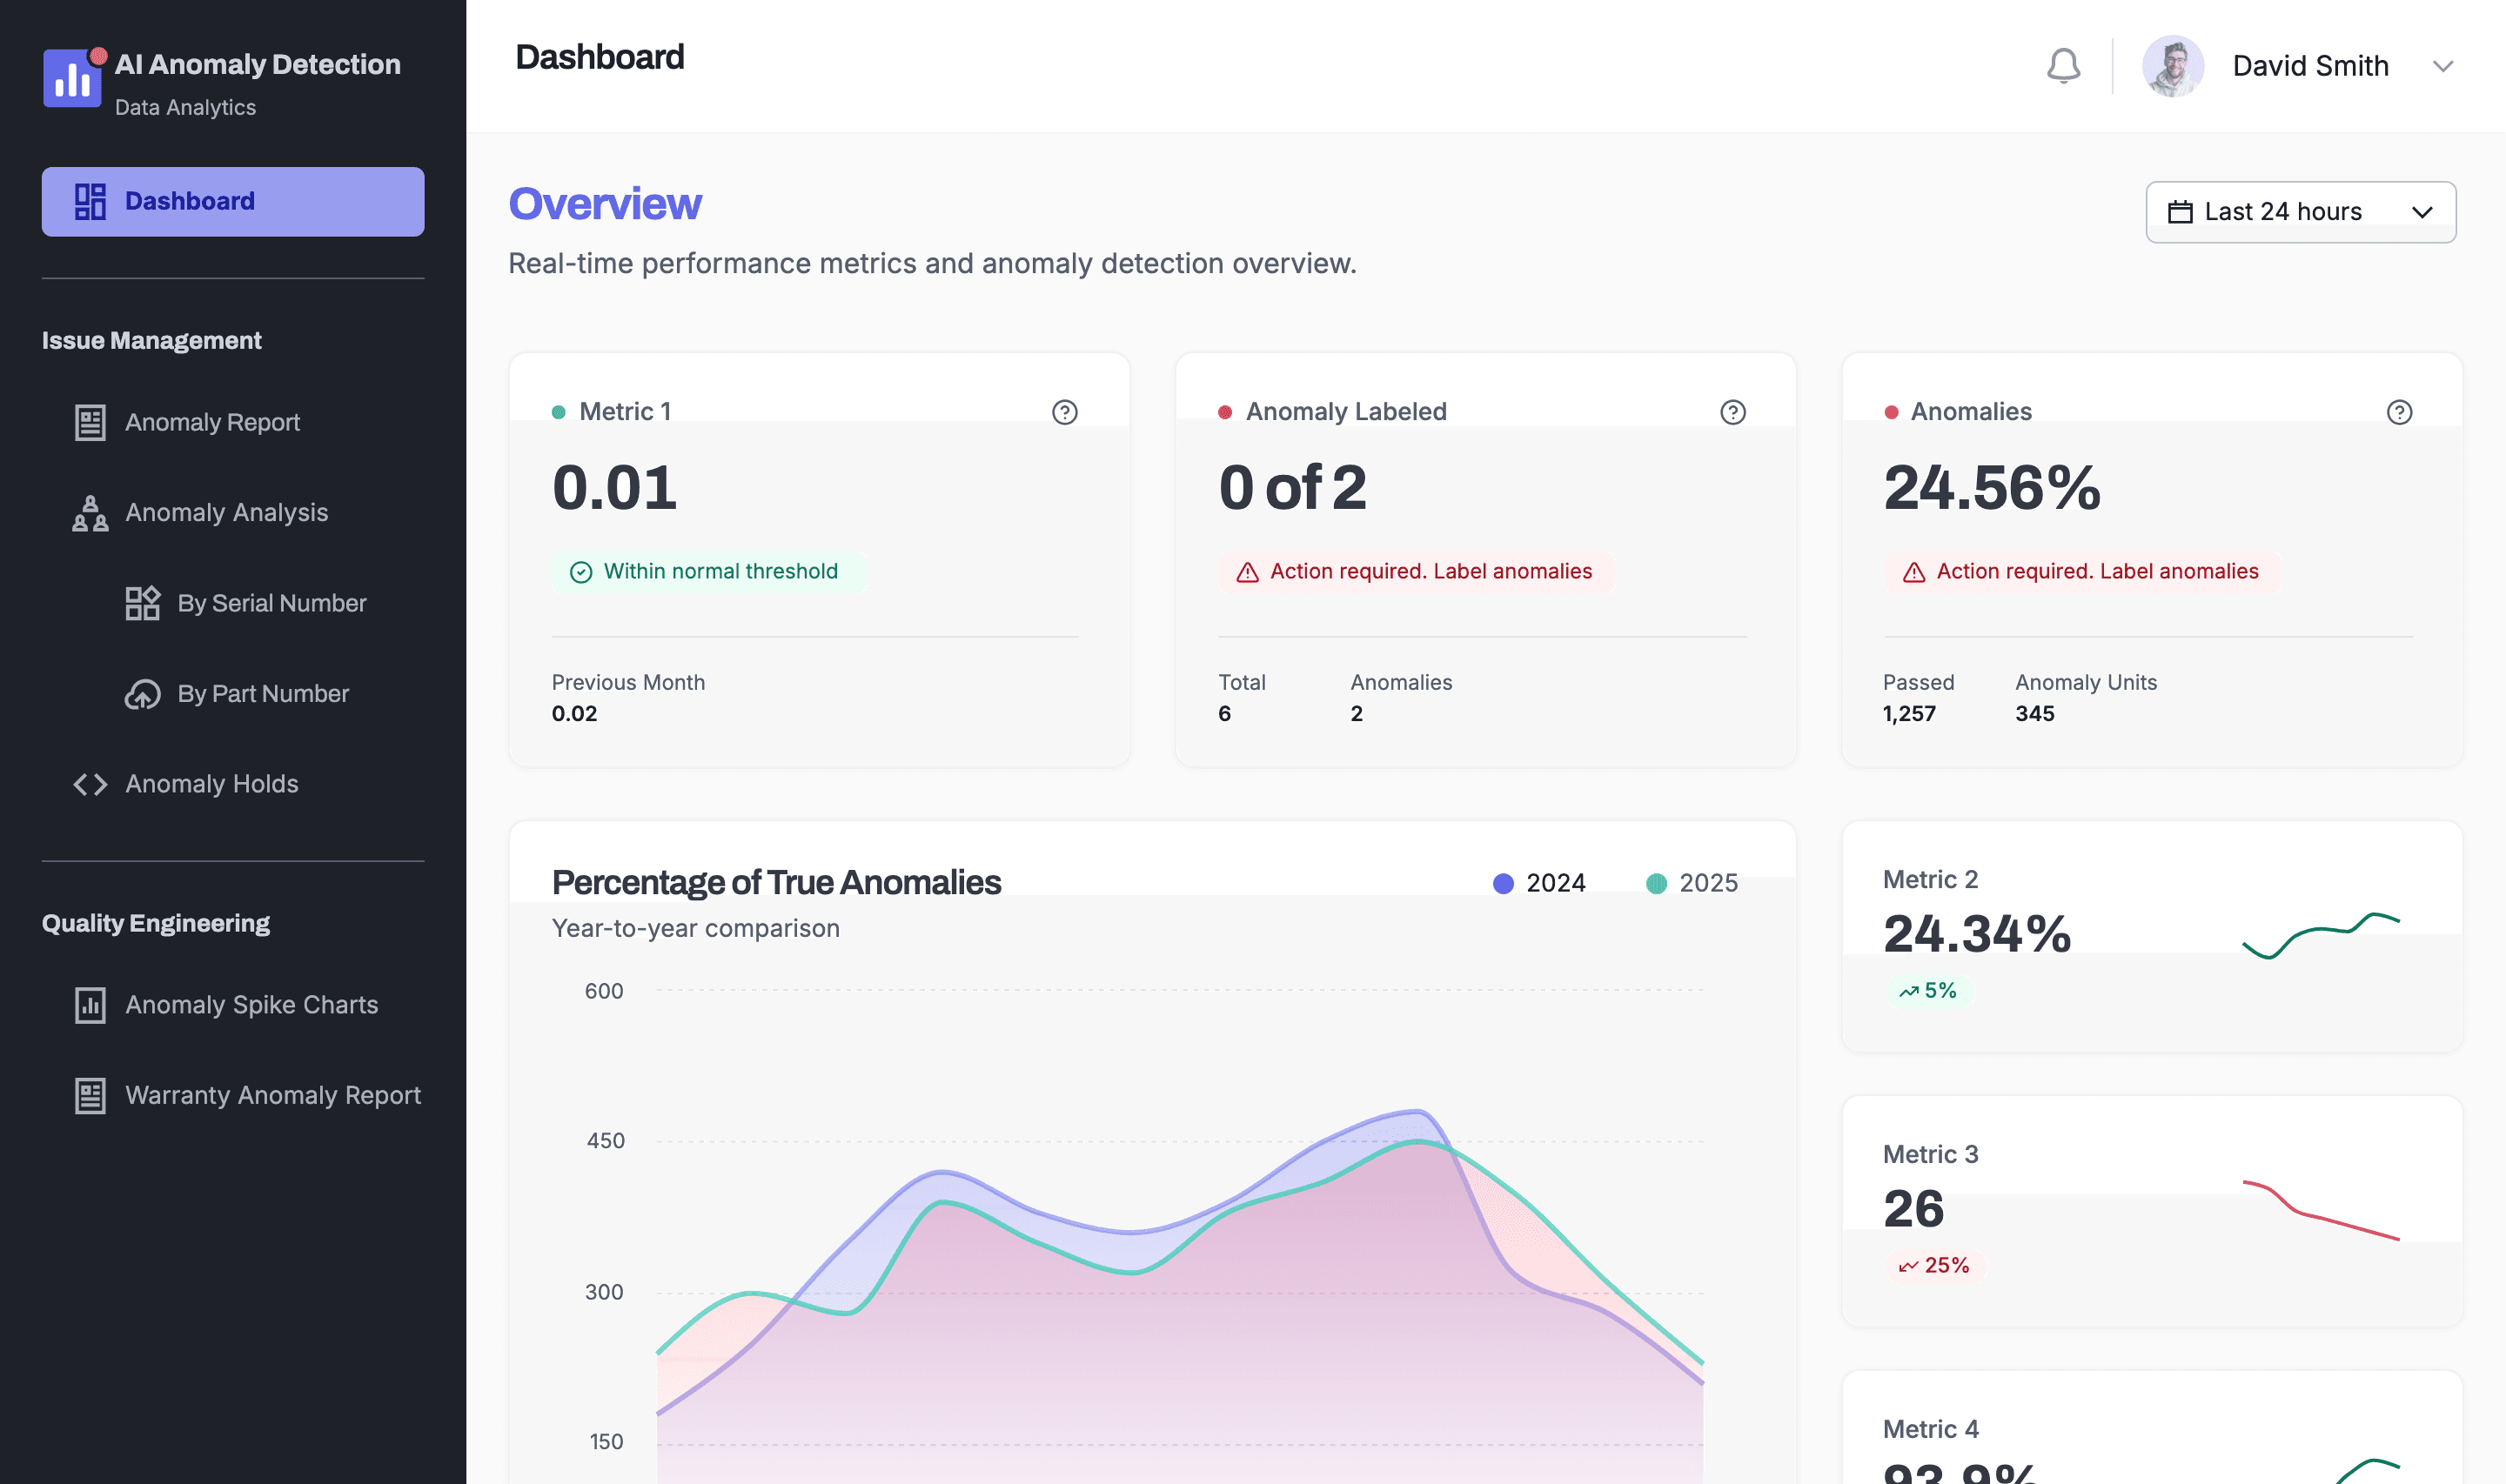The width and height of the screenshot is (2506, 1484).
Task: Click the AI Anomaly Detection logo icon
Action: point(72,78)
